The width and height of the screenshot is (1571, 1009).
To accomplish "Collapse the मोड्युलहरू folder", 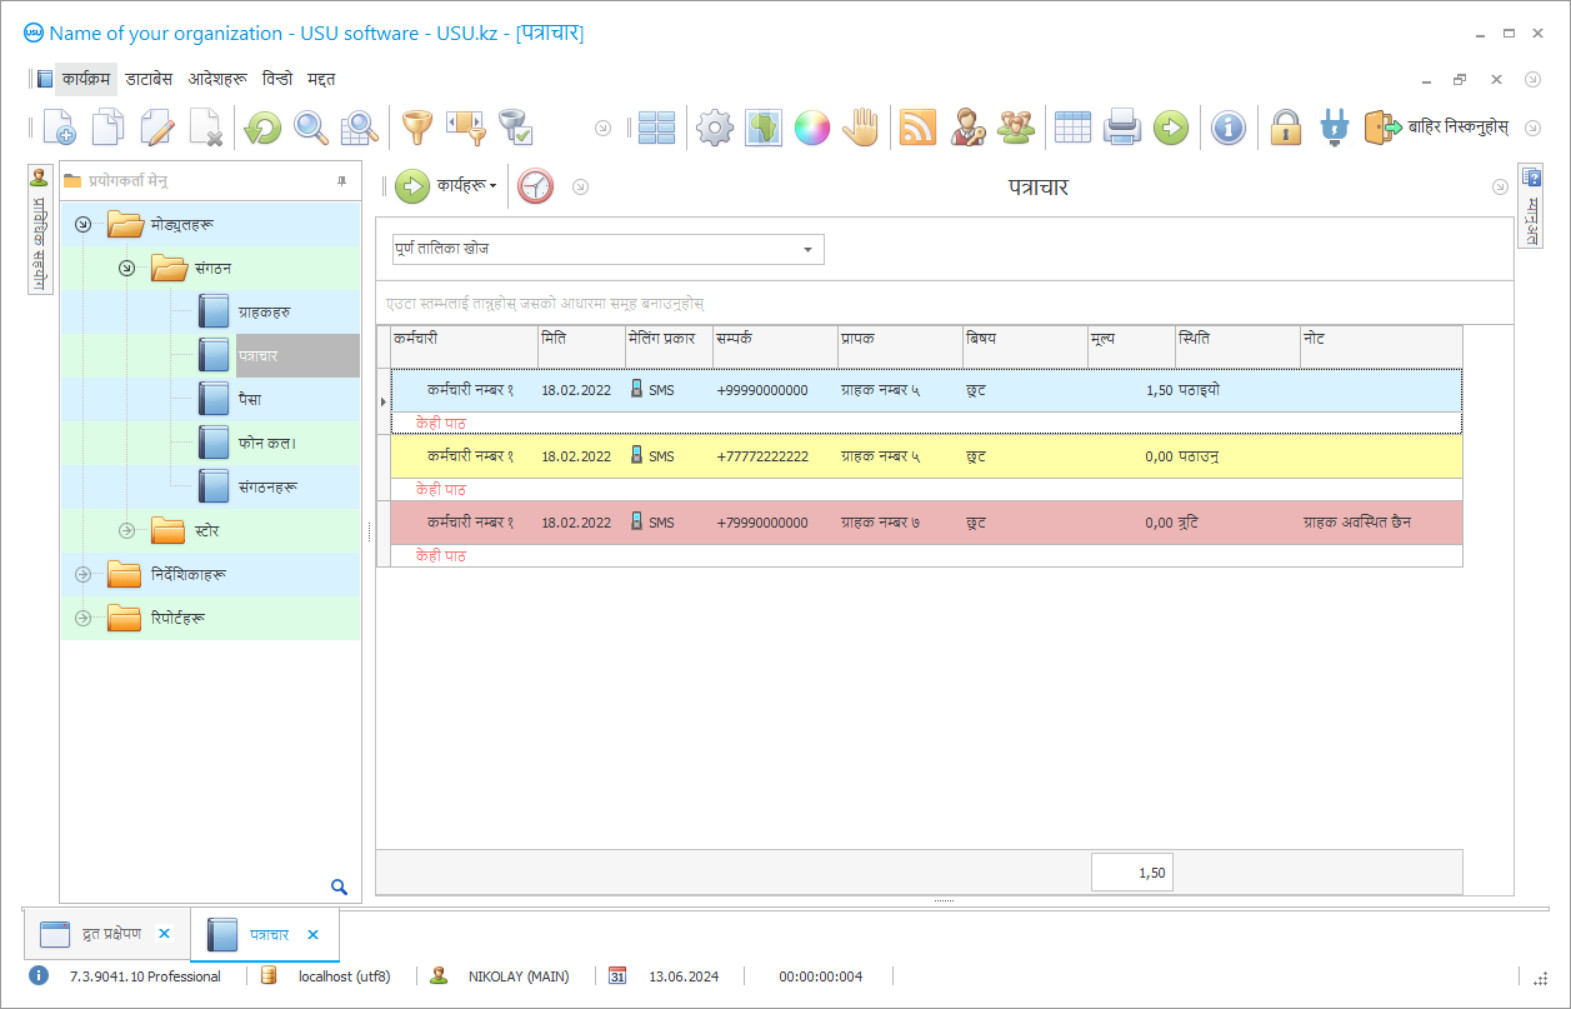I will click(83, 225).
